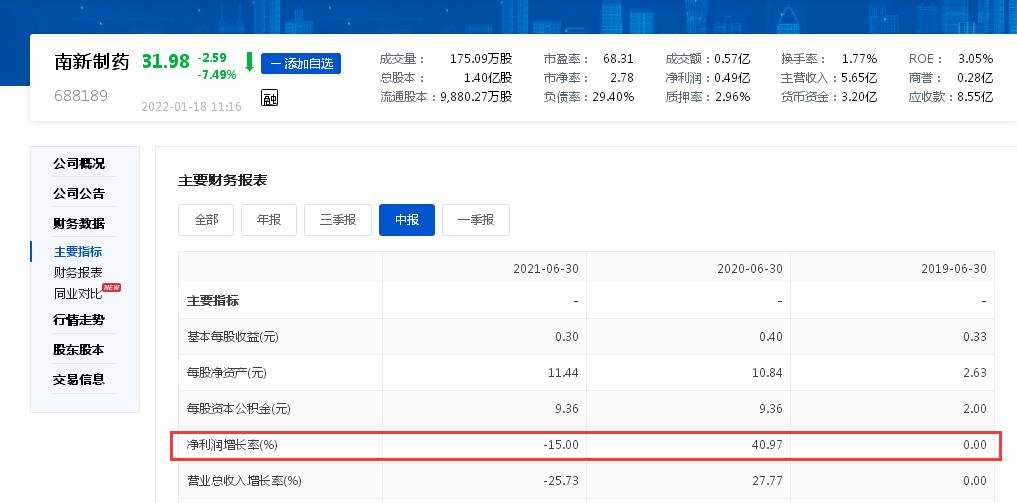The width and height of the screenshot is (1017, 503).
Task: Click the green down arrow price indicator
Action: pyautogui.click(x=249, y=62)
